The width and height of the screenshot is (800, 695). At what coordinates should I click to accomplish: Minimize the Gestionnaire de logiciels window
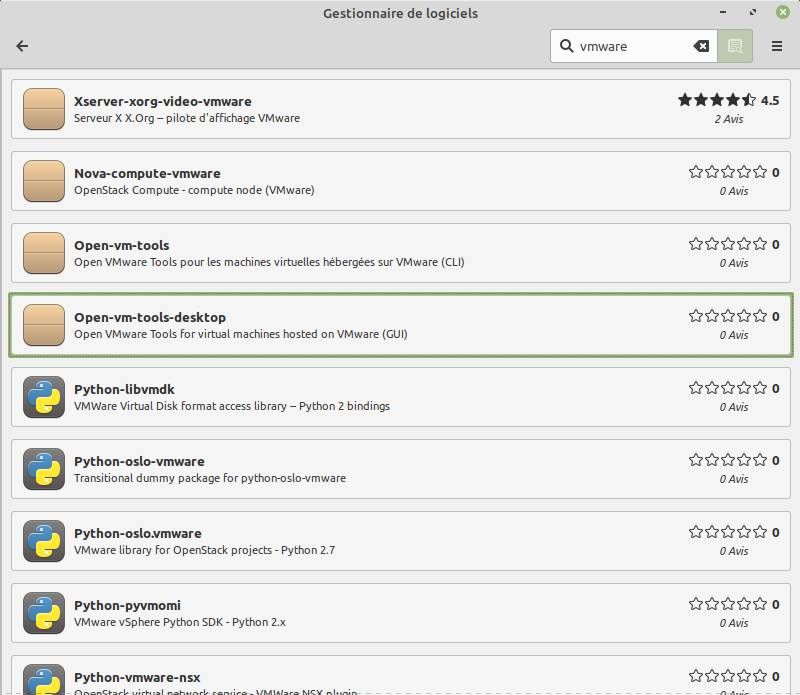[723, 12]
